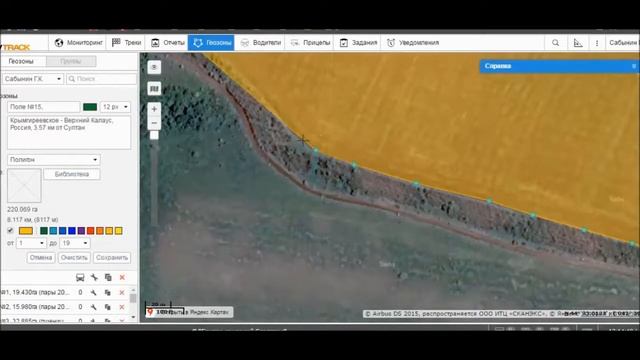
Task: Click the selected yellow fill color swatch
Action: (x=26, y=231)
